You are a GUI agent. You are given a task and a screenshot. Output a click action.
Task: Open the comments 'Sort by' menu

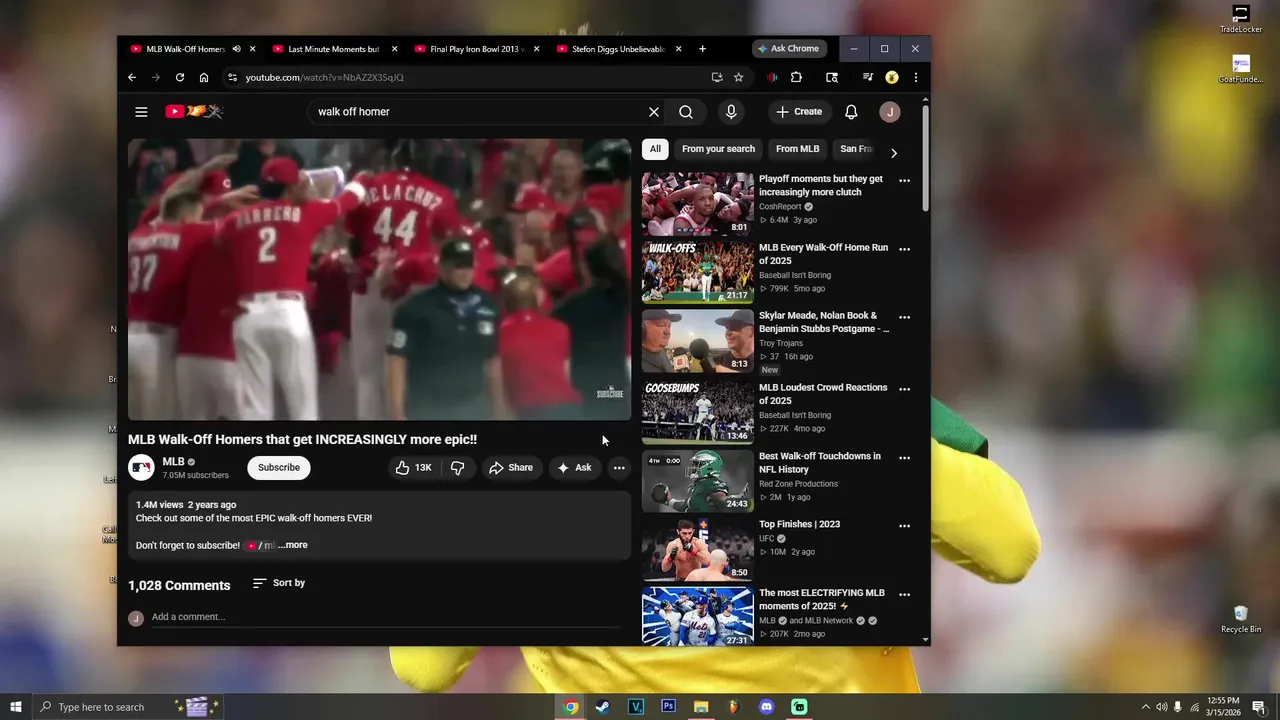(279, 583)
